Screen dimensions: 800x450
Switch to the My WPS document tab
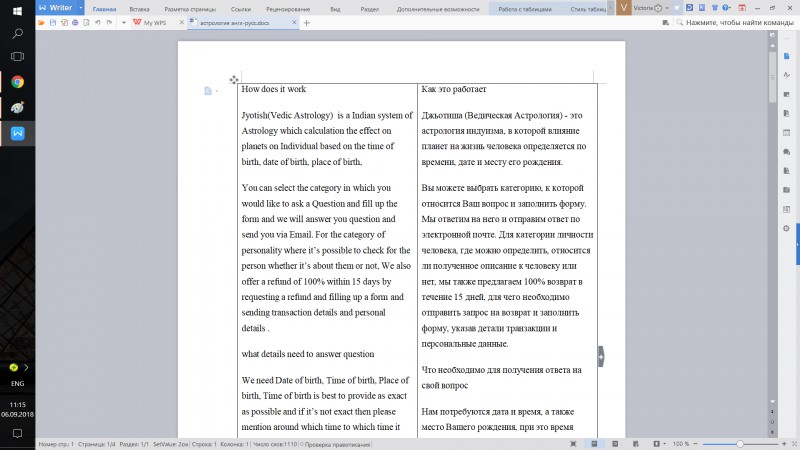155,22
